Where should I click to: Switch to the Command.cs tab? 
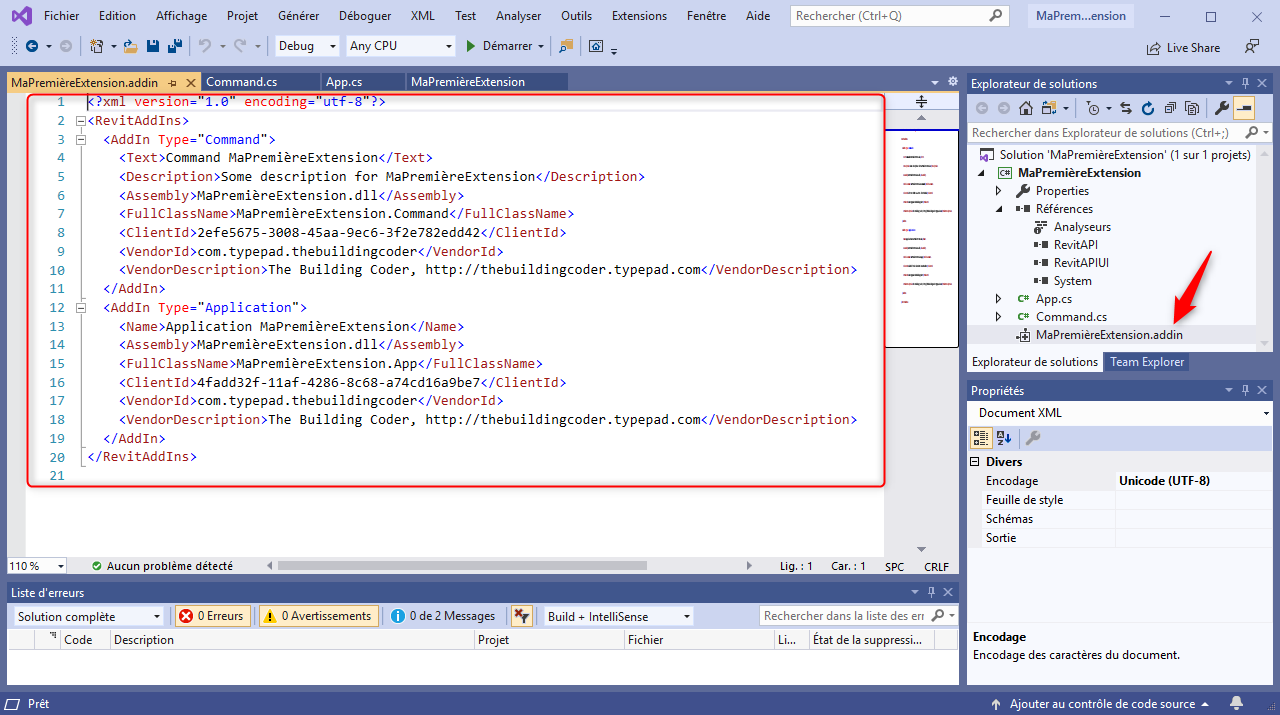pyautogui.click(x=260, y=81)
